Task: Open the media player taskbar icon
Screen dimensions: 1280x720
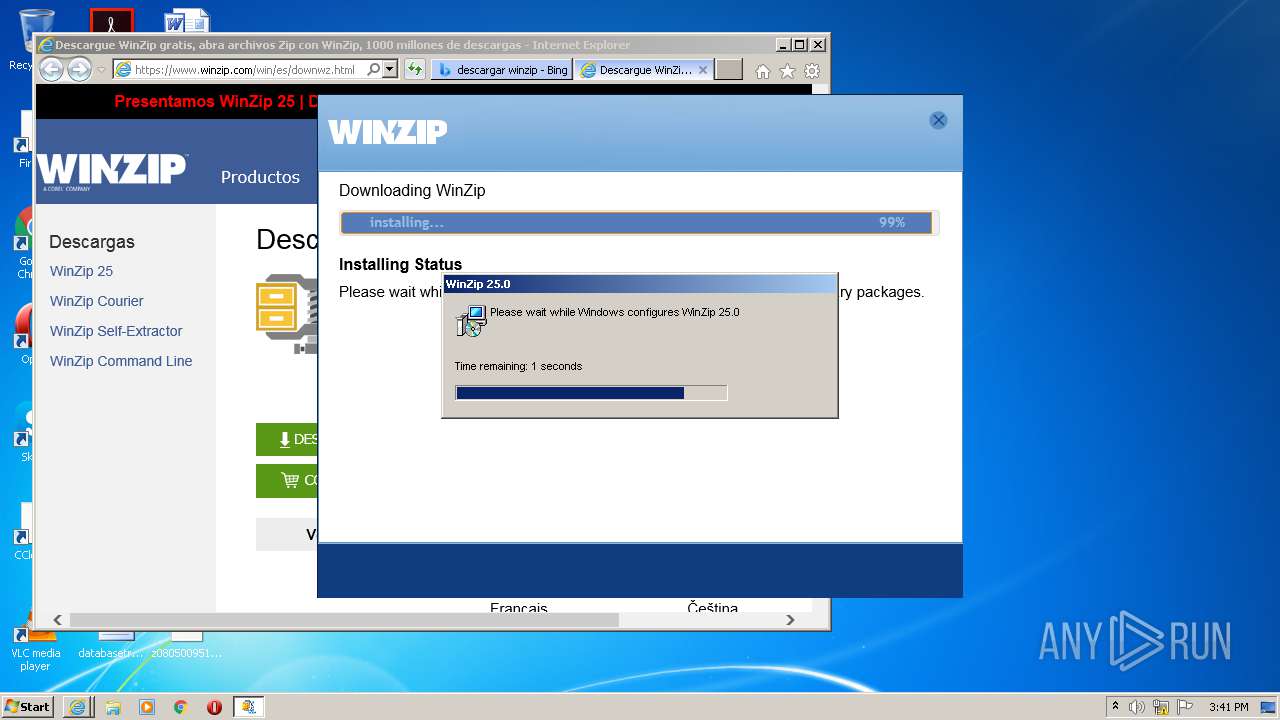Action: click(x=147, y=707)
